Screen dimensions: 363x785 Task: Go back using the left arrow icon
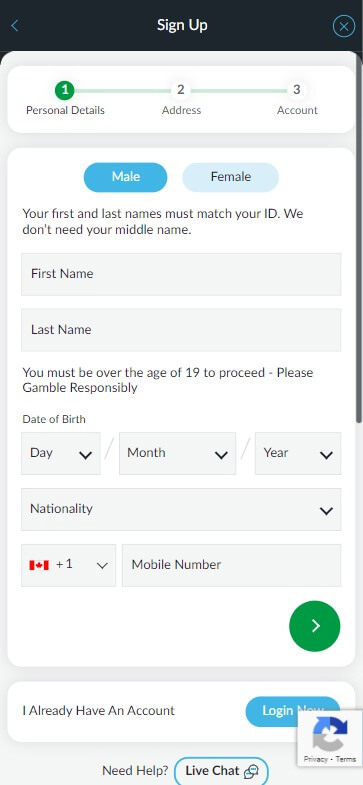tap(15, 26)
